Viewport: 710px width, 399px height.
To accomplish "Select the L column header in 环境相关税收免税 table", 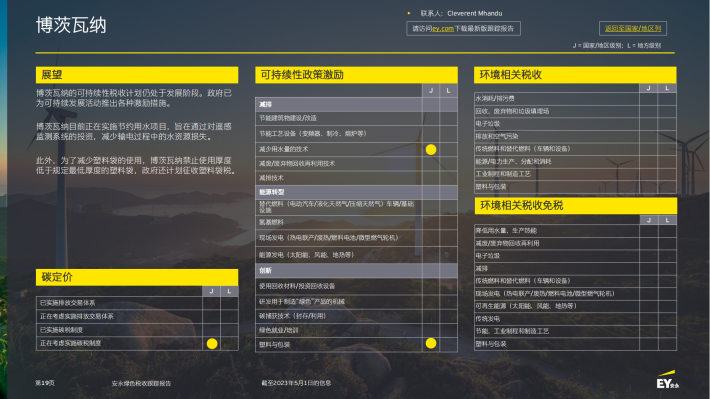I will (x=667, y=220).
